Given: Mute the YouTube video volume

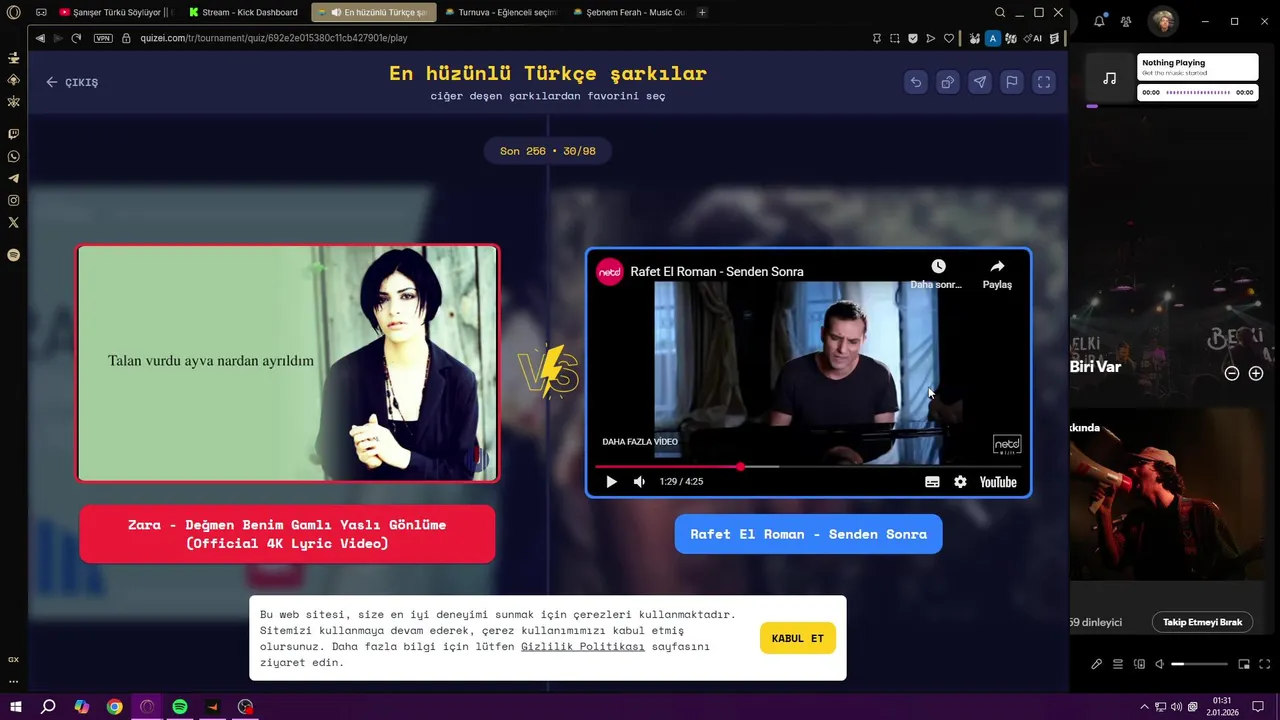Looking at the screenshot, I should pos(639,482).
